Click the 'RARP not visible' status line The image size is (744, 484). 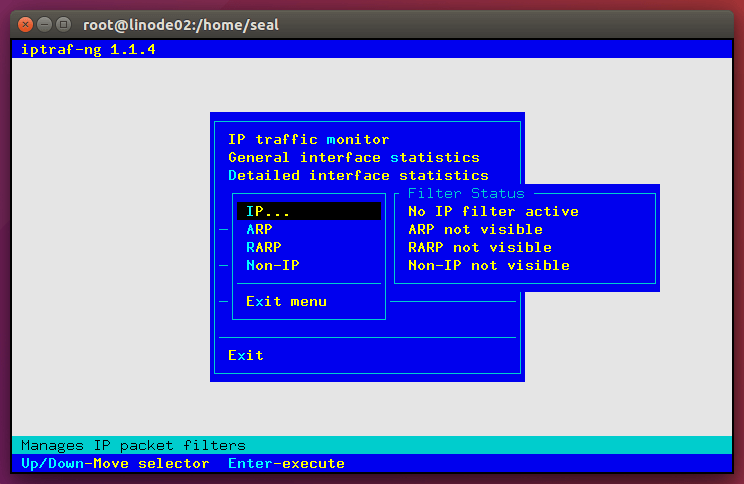480,247
